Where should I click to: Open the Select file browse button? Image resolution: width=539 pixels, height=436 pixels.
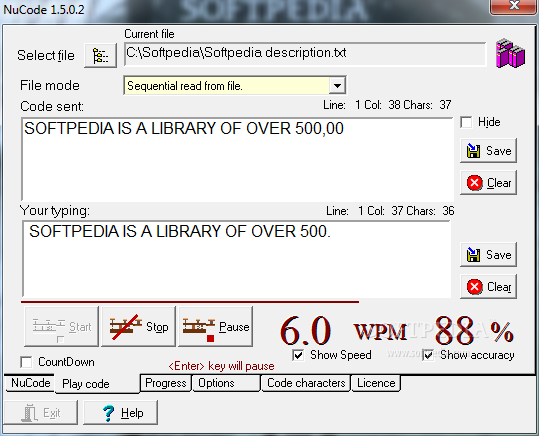tap(100, 55)
